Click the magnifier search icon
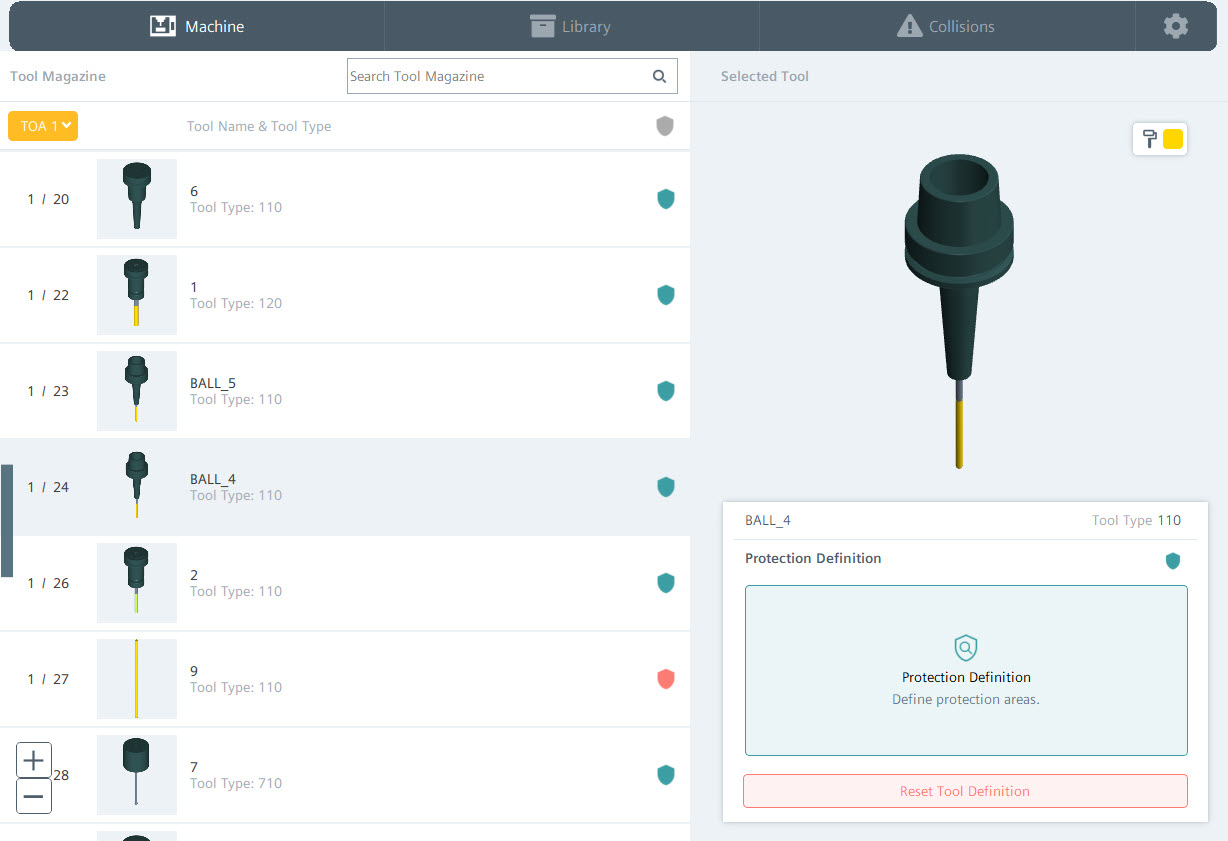This screenshot has height=841, width=1228. tap(659, 76)
